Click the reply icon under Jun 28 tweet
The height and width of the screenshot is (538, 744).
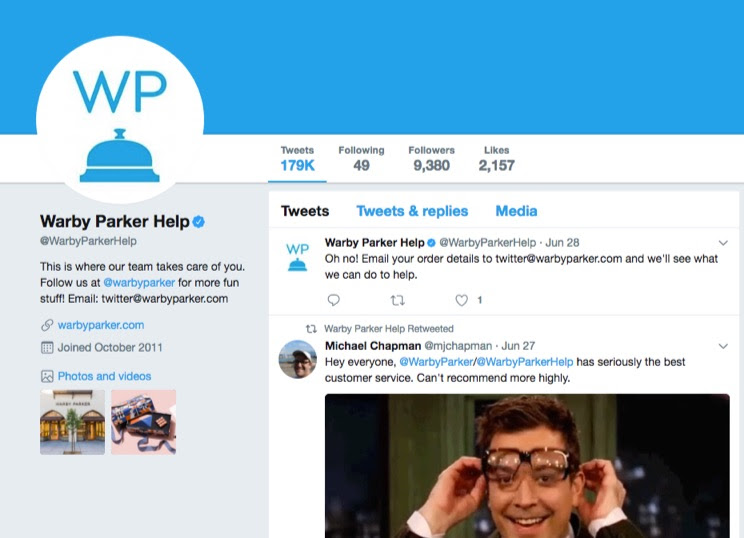(334, 300)
